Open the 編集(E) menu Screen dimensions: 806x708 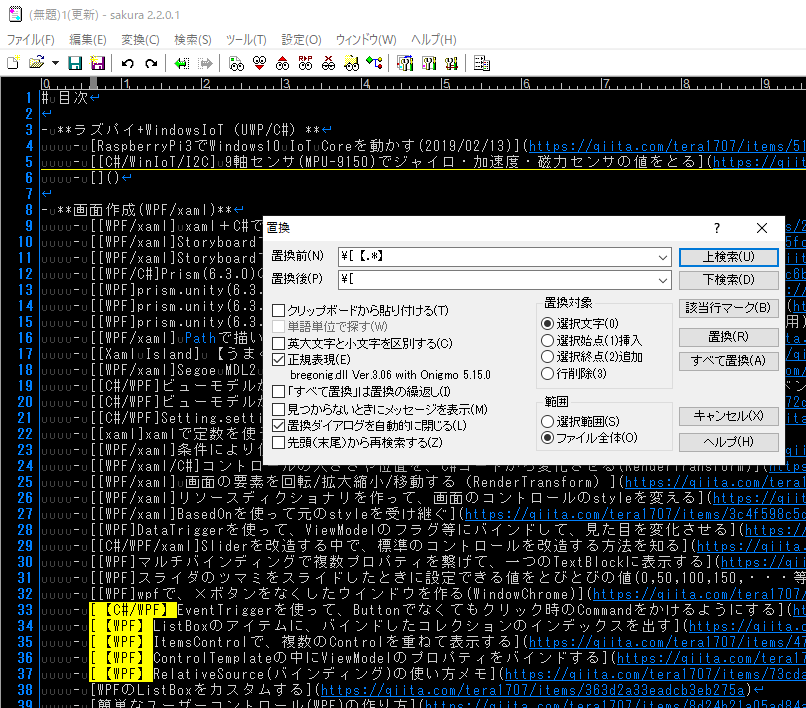click(x=87, y=40)
